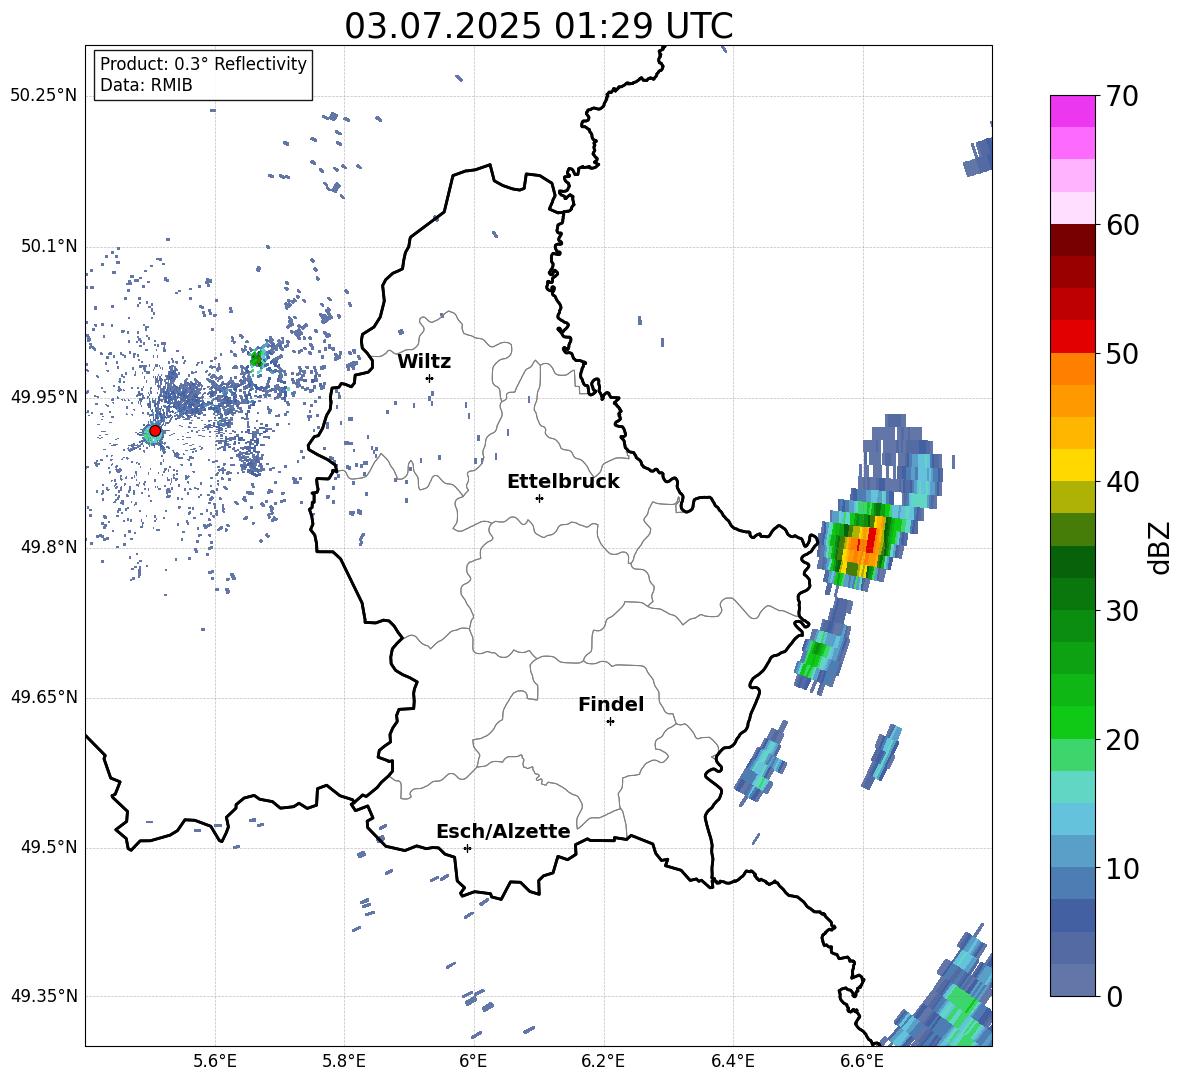Click the 0 colorbar tick label
1184x1081 pixels.
click(1114, 997)
